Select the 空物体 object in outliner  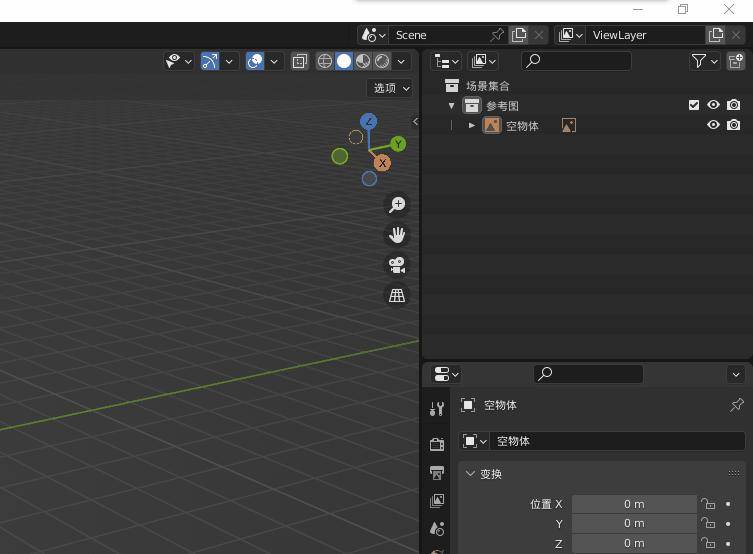pos(522,126)
